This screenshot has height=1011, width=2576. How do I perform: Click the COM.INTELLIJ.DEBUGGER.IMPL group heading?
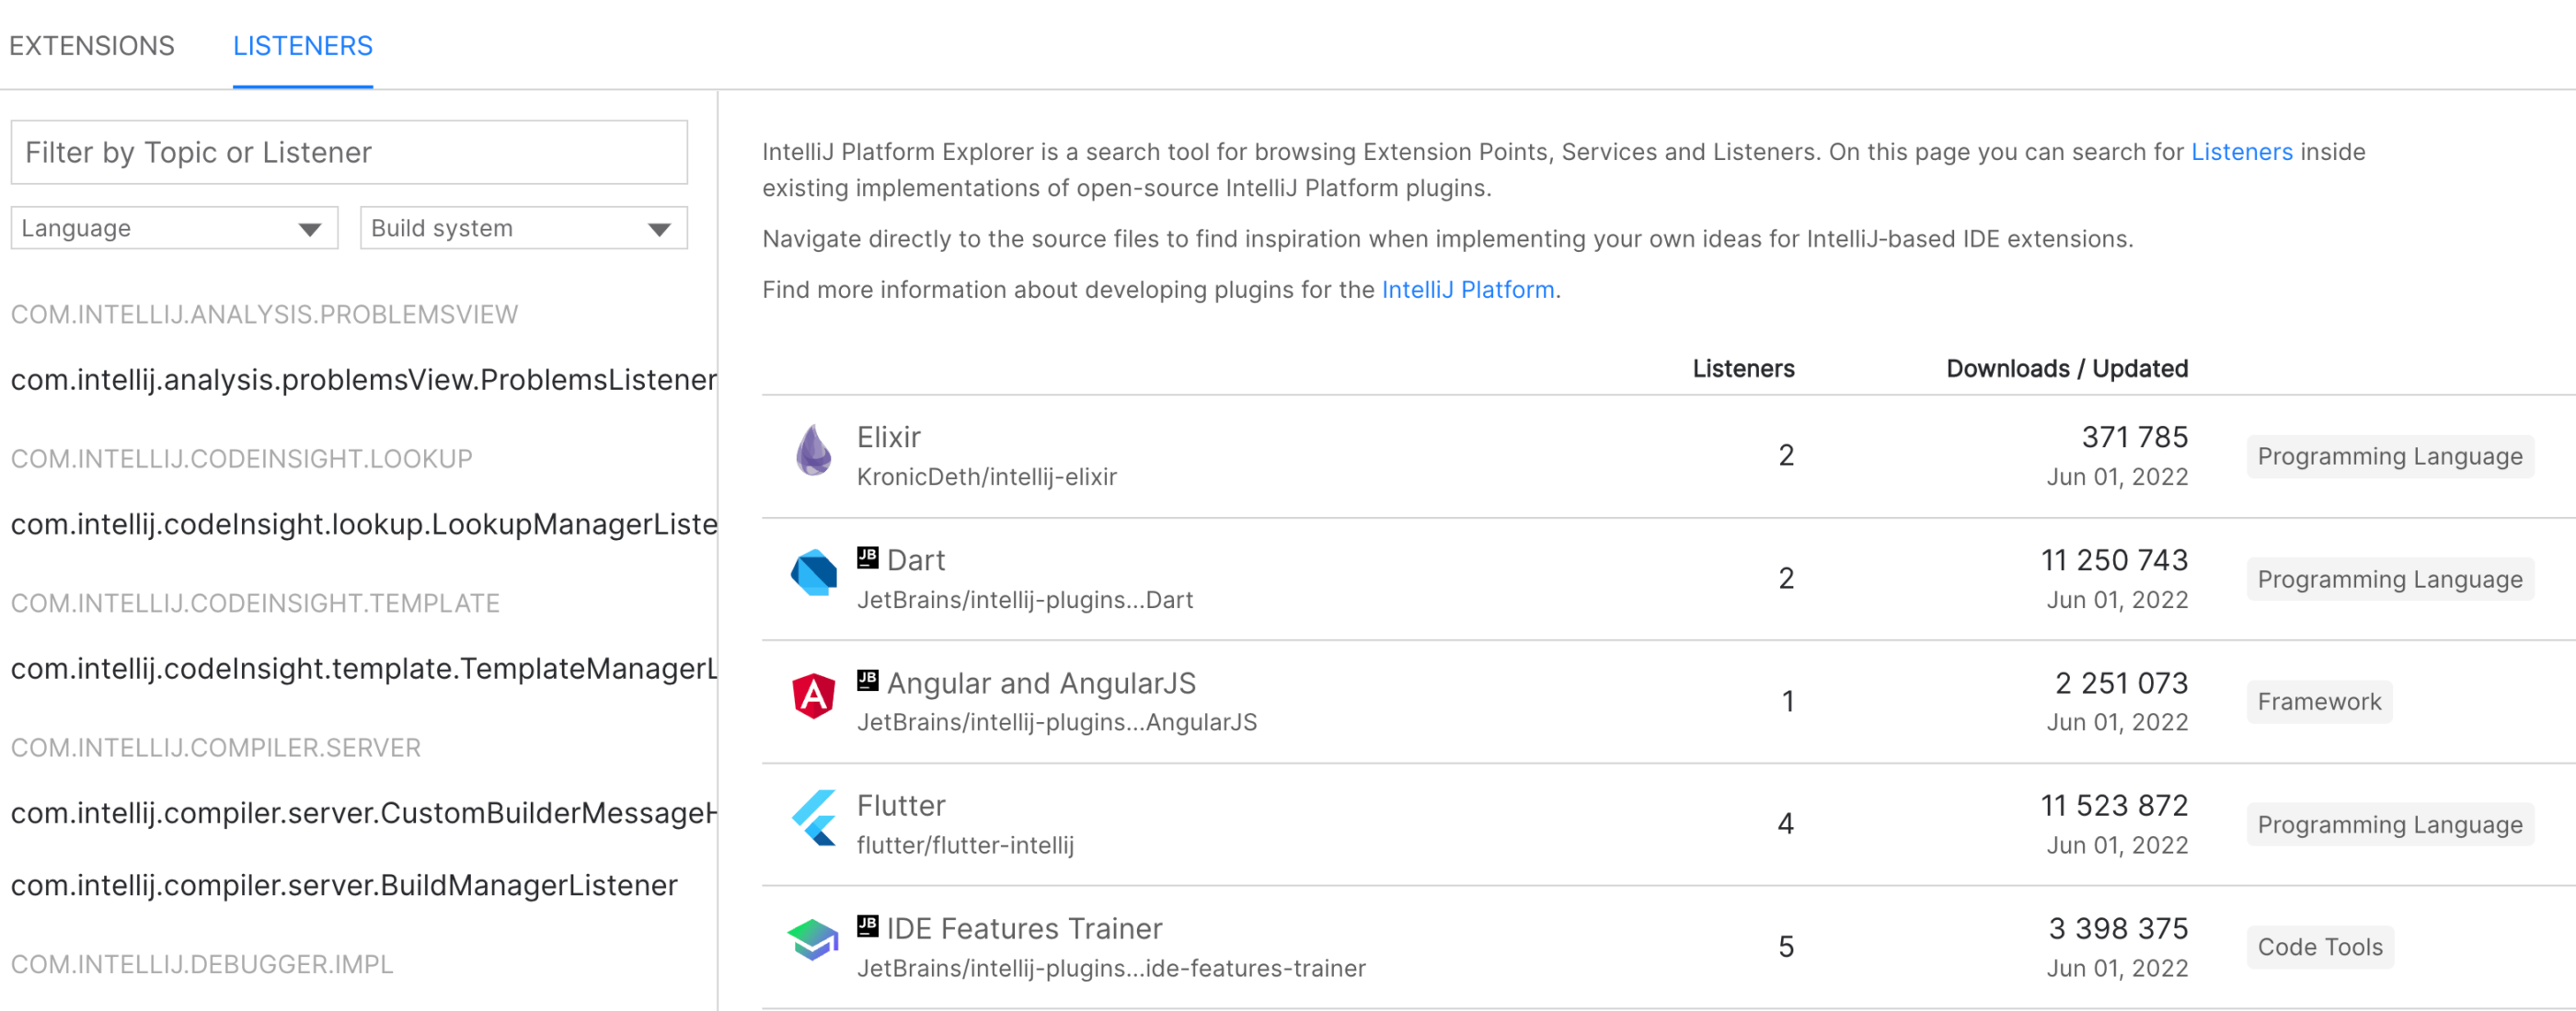pyautogui.click(x=202, y=964)
